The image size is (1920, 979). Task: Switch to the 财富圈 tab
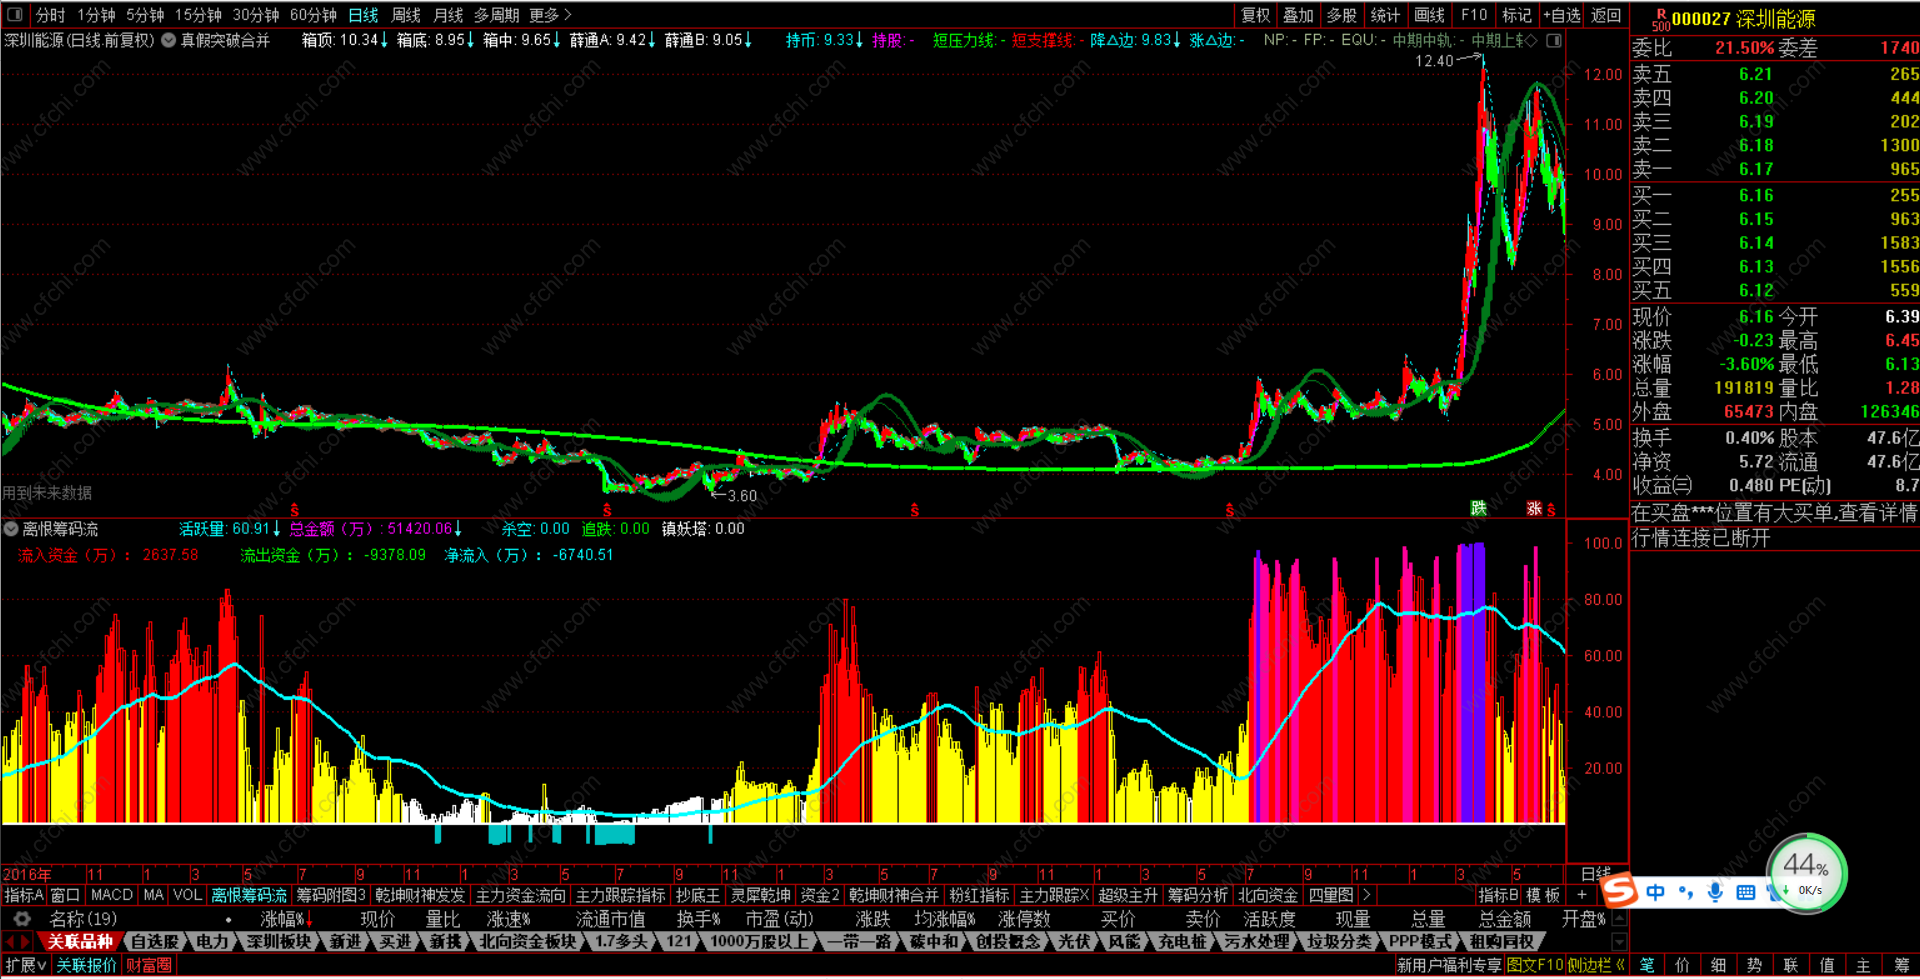(x=149, y=965)
